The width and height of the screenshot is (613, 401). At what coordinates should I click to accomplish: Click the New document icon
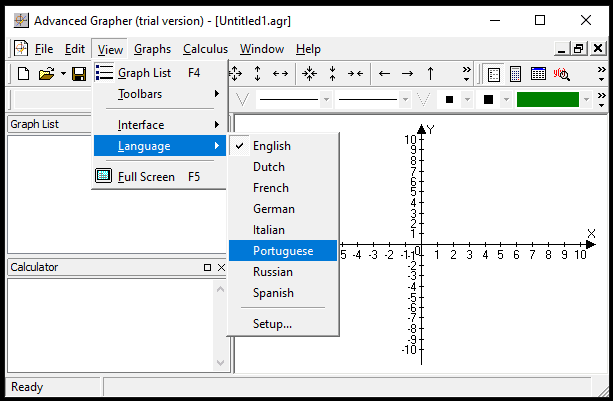24,73
